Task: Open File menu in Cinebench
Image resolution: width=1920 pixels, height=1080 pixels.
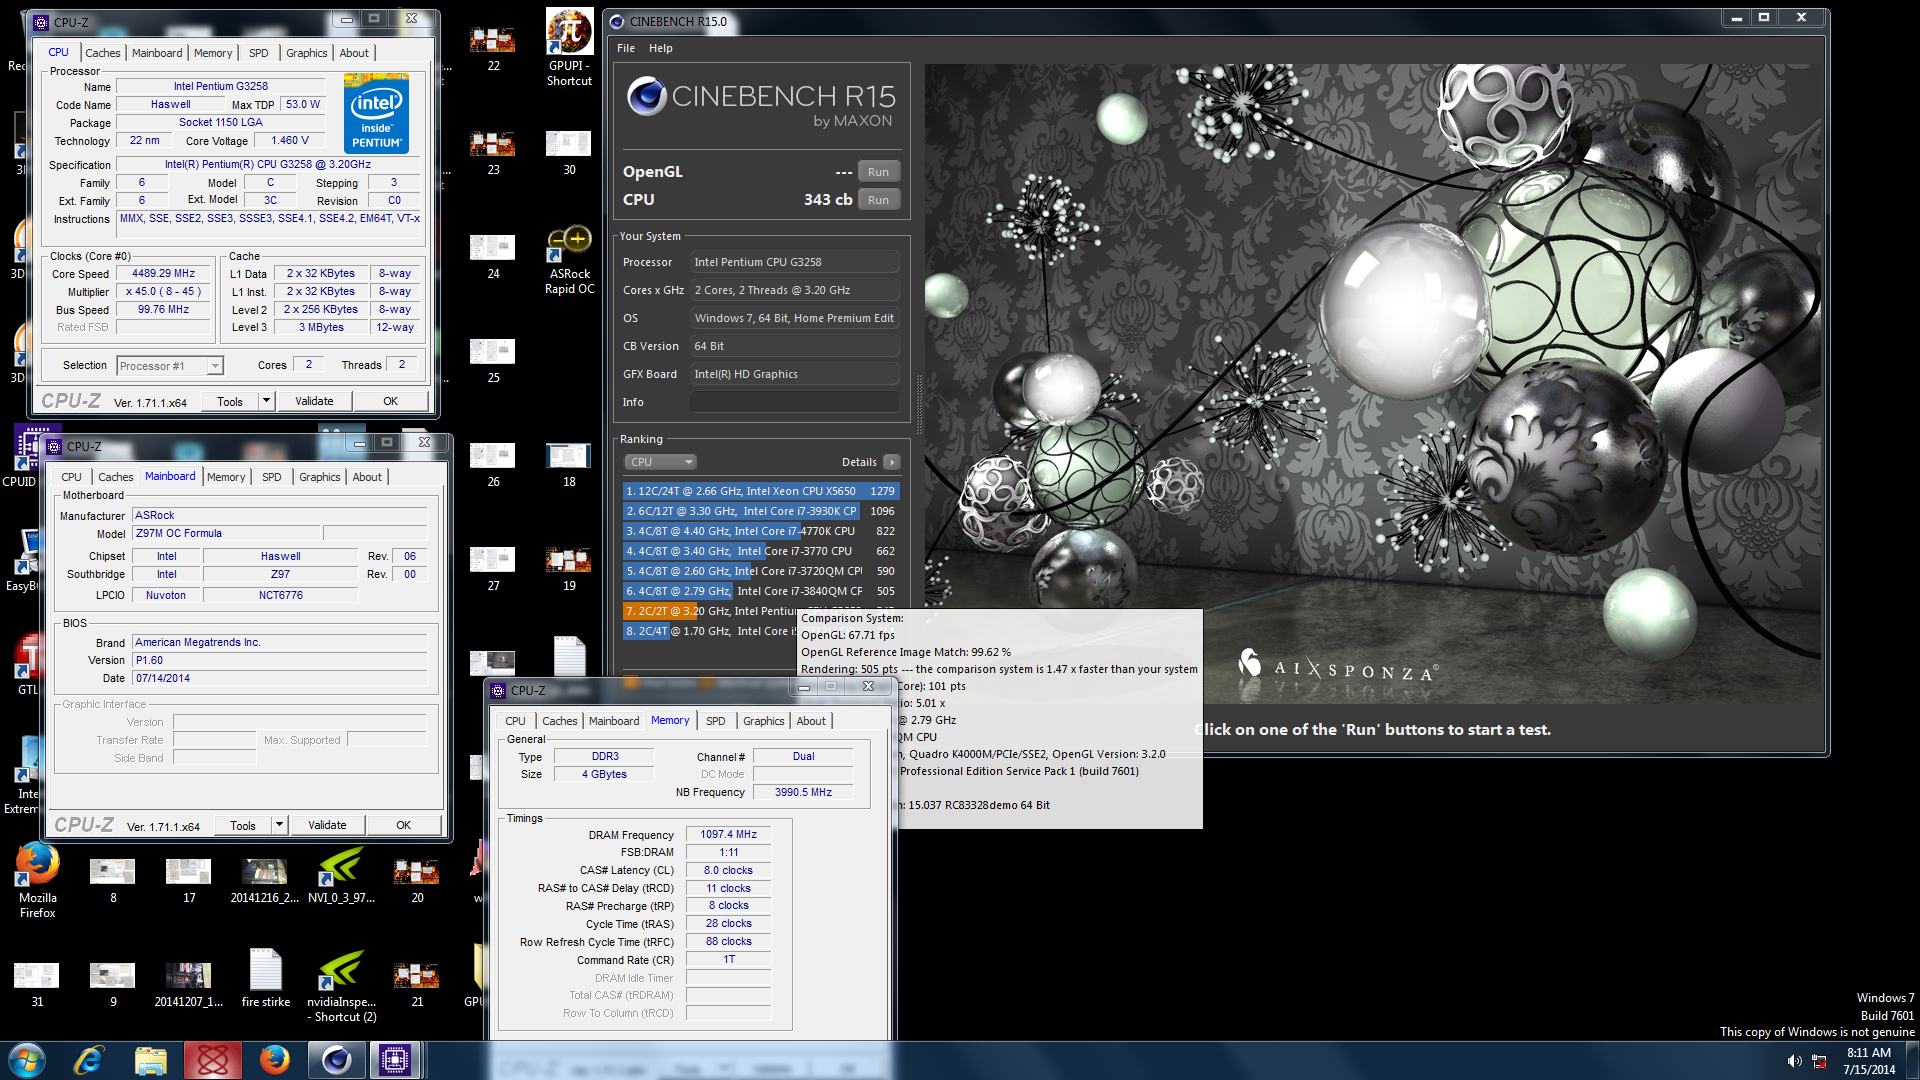Action: (626, 48)
